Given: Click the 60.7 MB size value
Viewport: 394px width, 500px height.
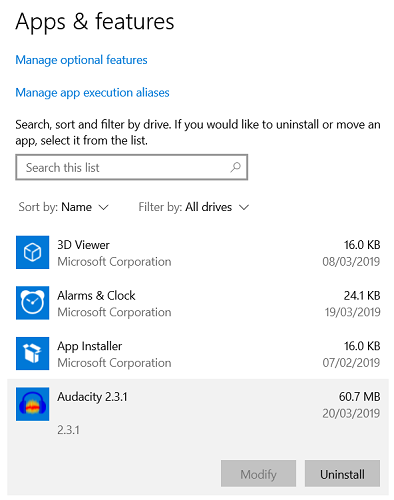Looking at the screenshot, I should pos(360,397).
